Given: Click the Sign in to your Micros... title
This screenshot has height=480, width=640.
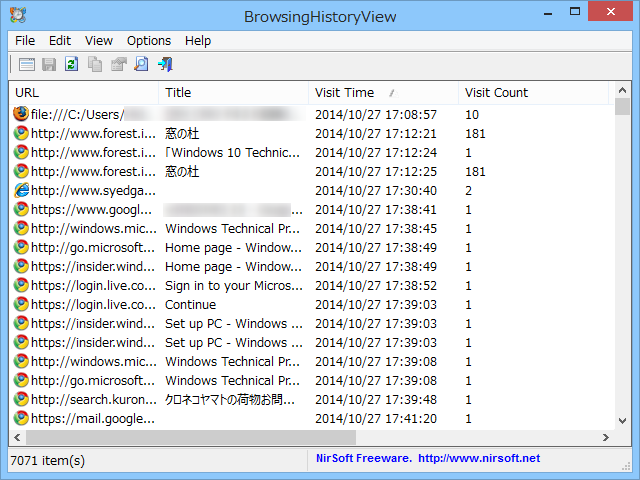Looking at the screenshot, I should click(x=233, y=286).
